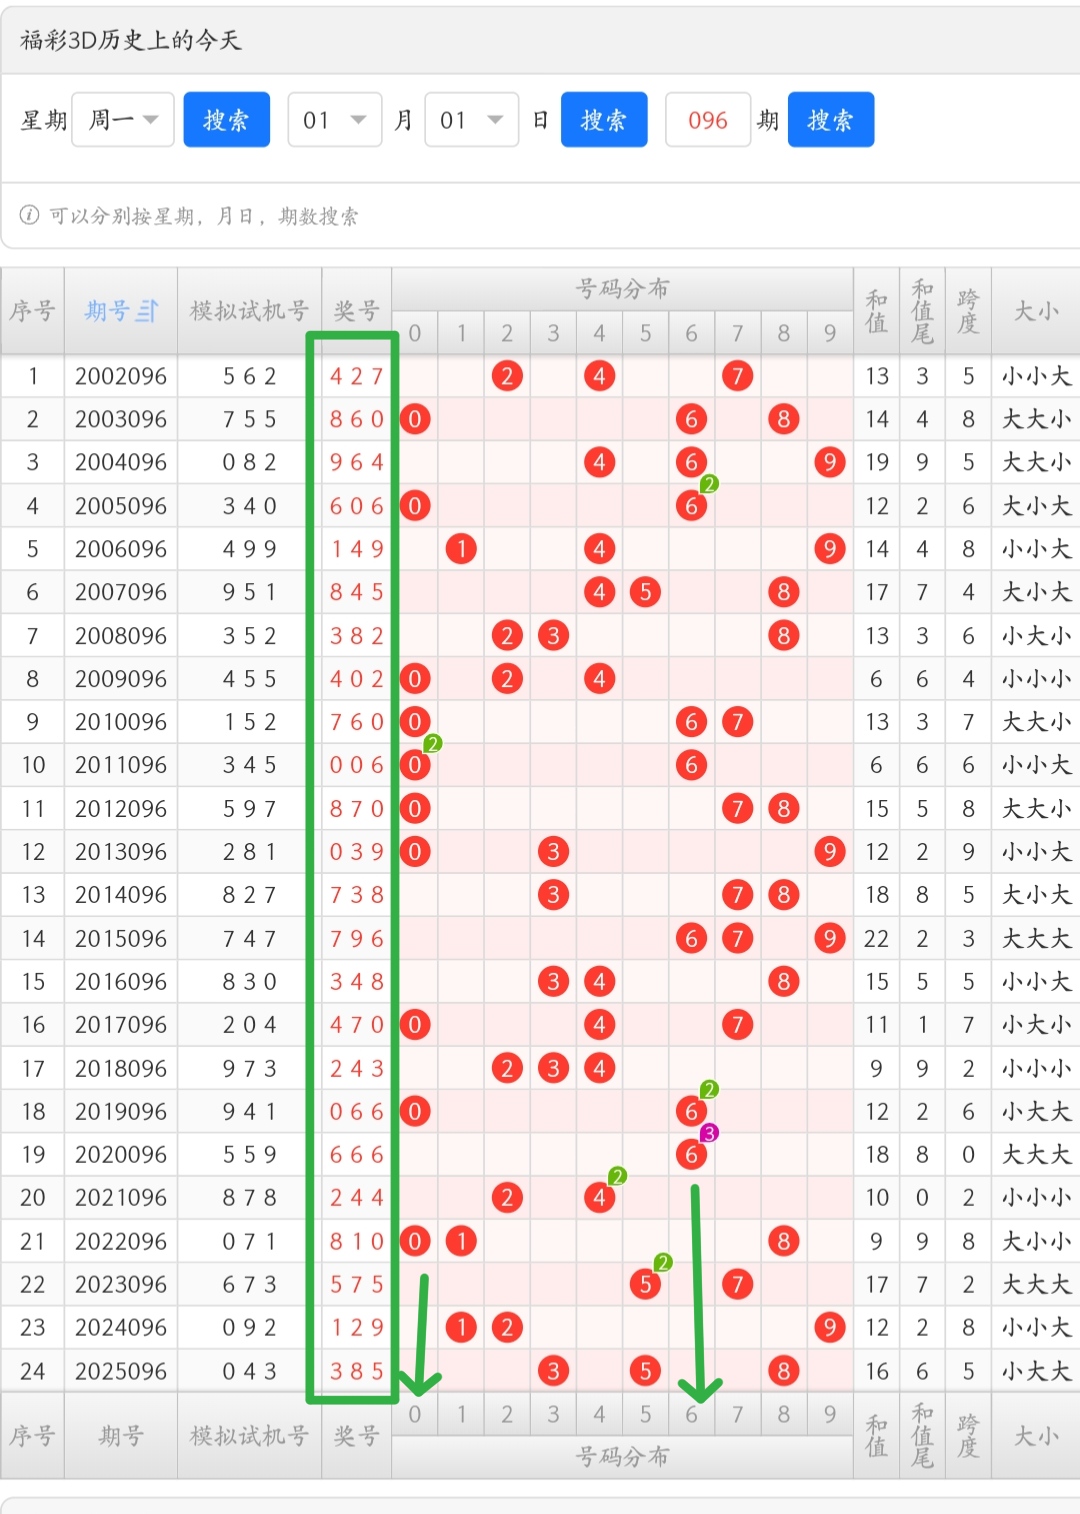
Task: Select the 2025096 issue number cell
Action: (120, 1371)
